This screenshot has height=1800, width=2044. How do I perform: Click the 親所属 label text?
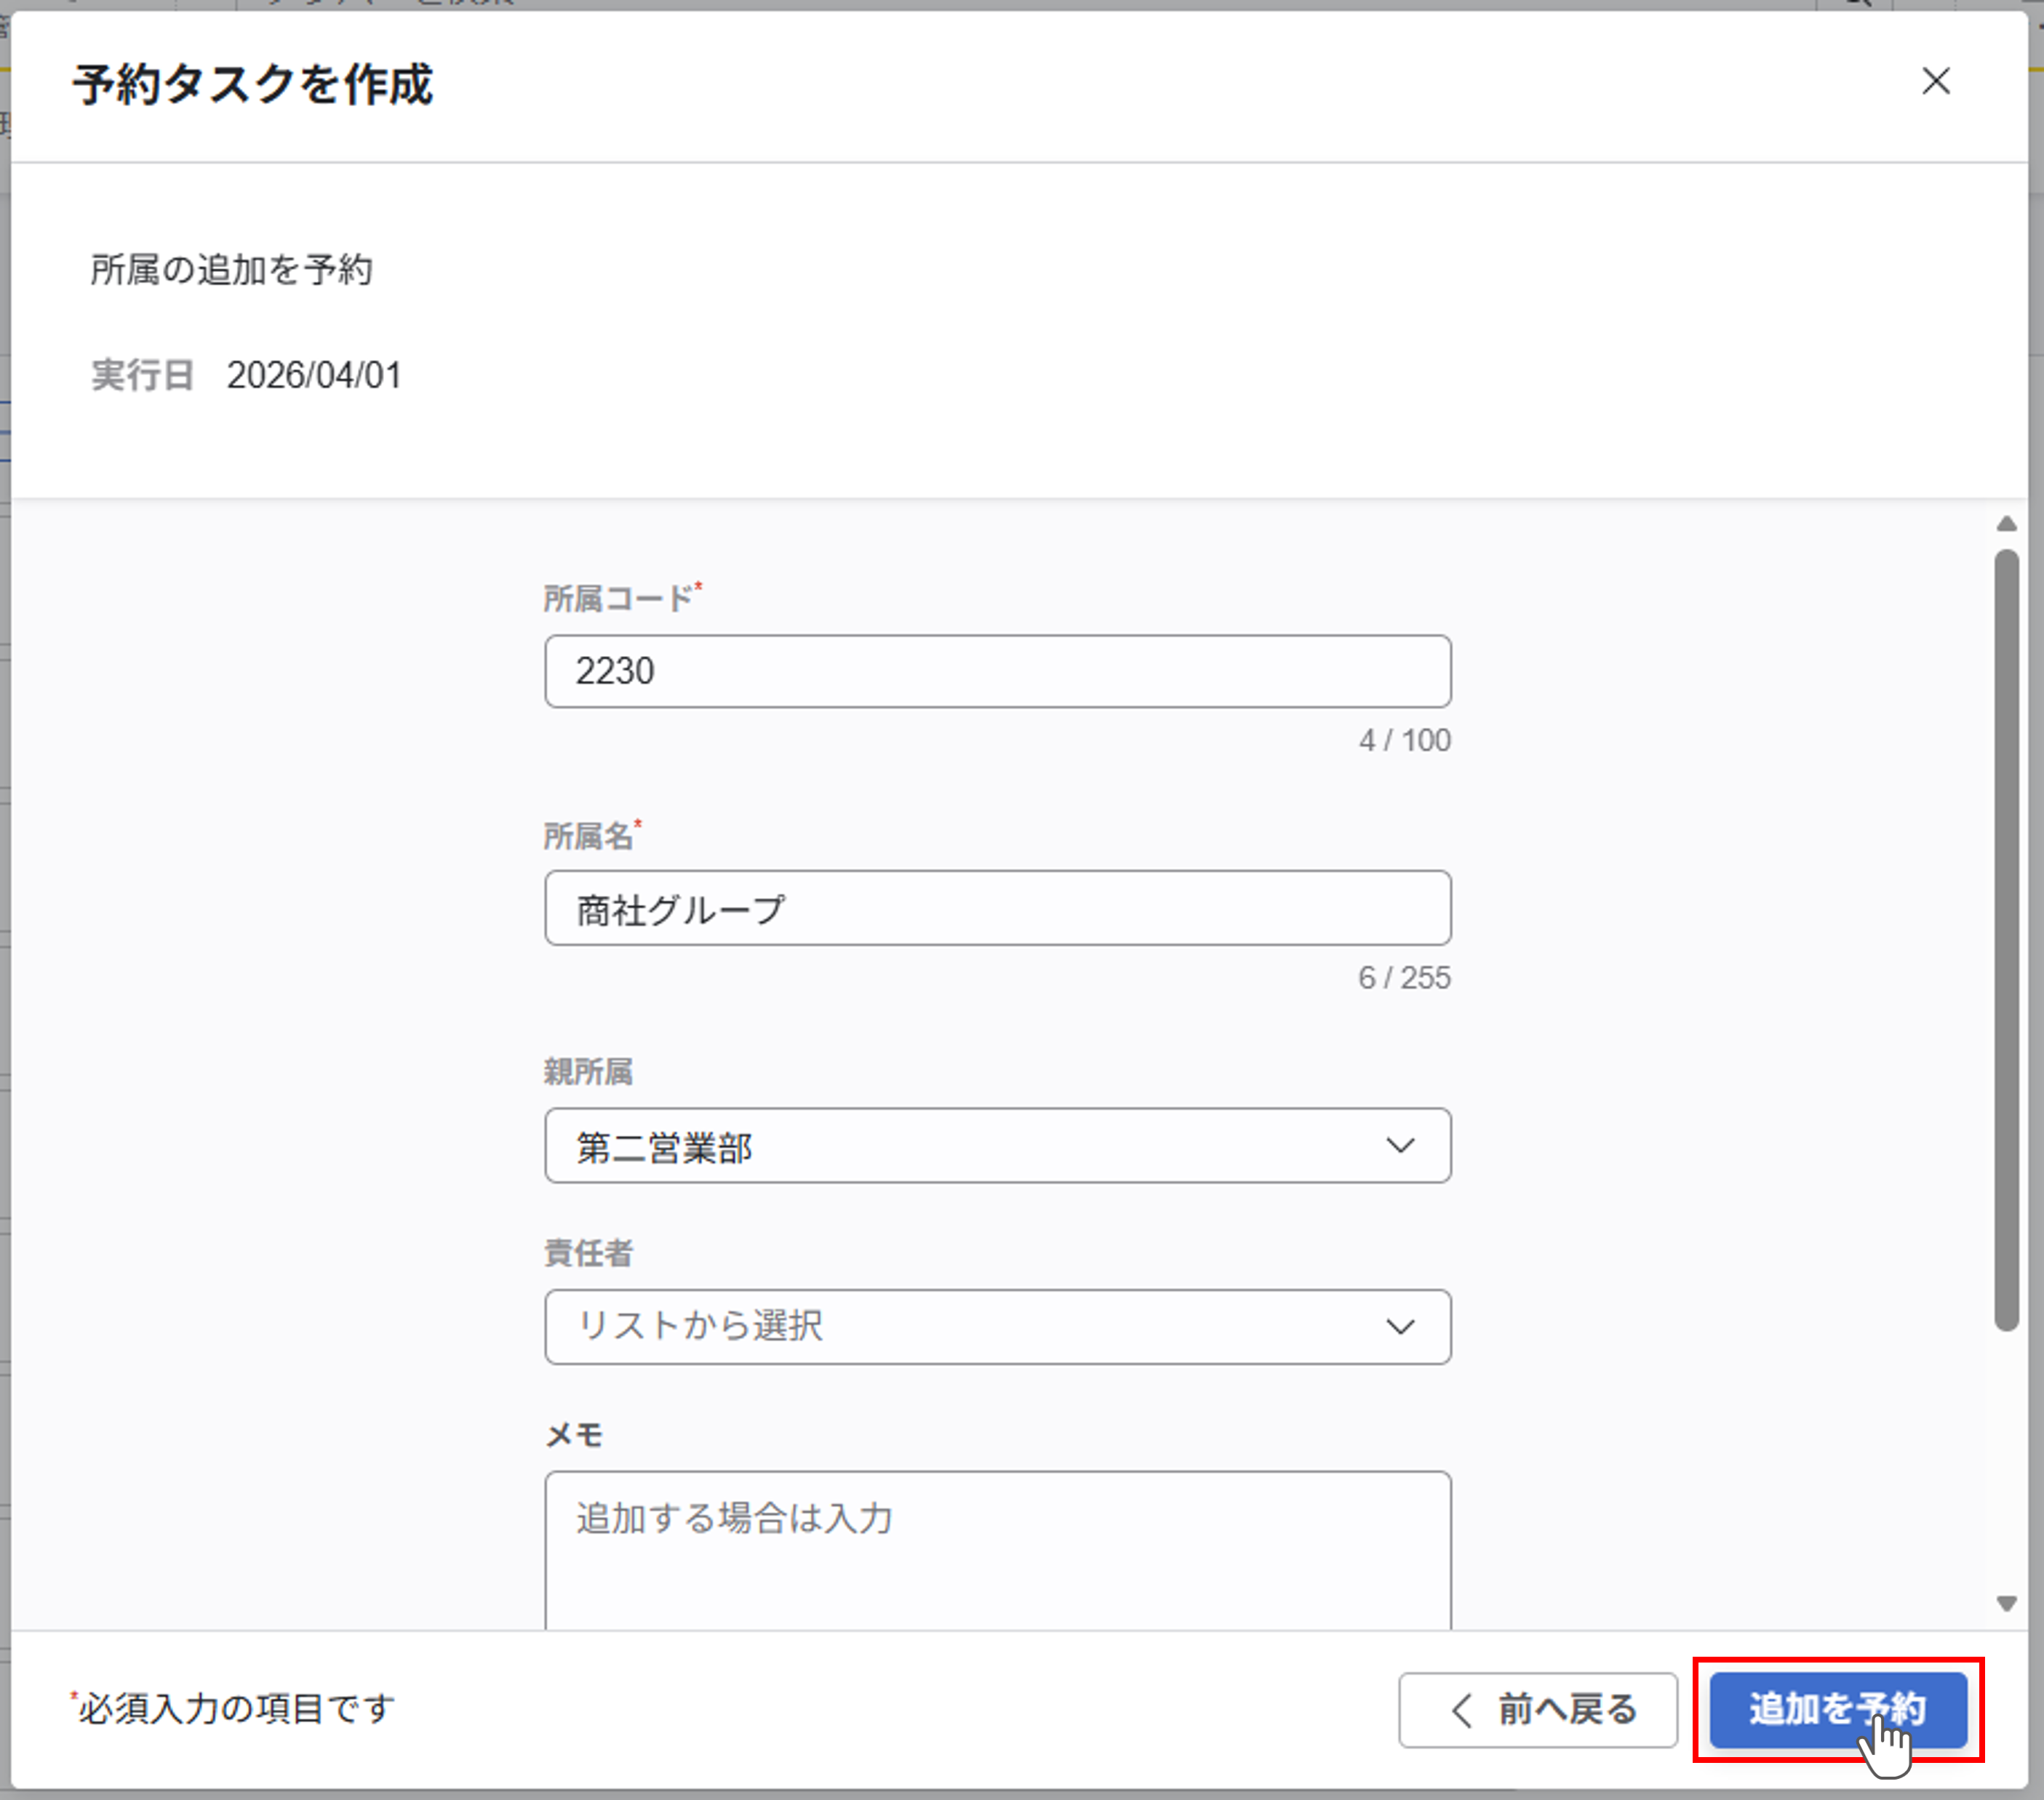[x=588, y=1072]
